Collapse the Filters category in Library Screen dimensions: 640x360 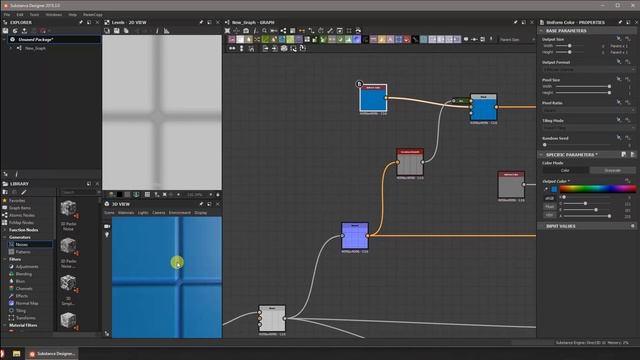pos(4,259)
